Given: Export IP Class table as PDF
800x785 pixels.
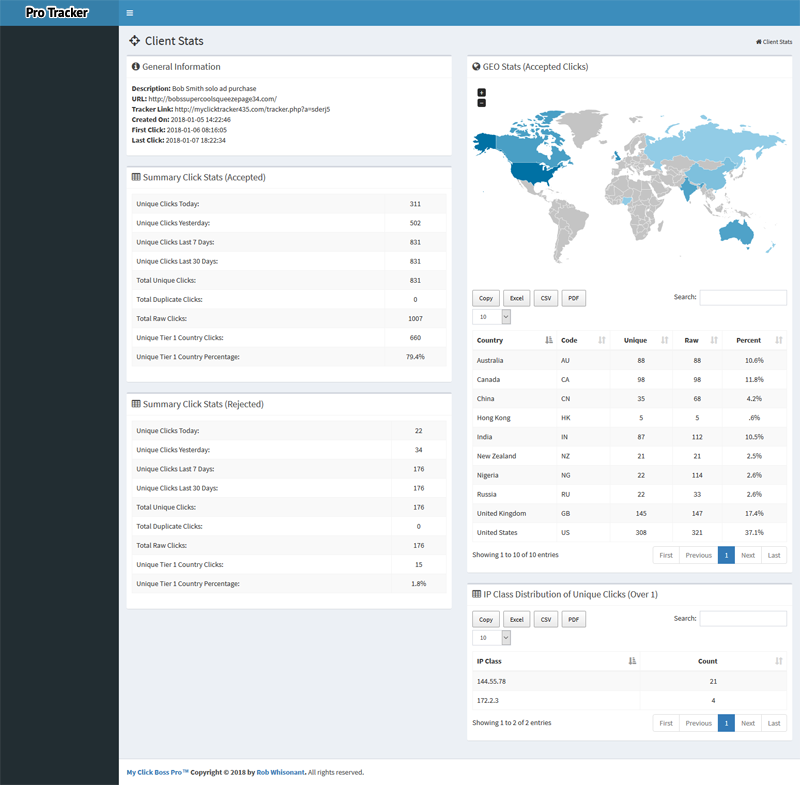Looking at the screenshot, I should click(x=573, y=620).
